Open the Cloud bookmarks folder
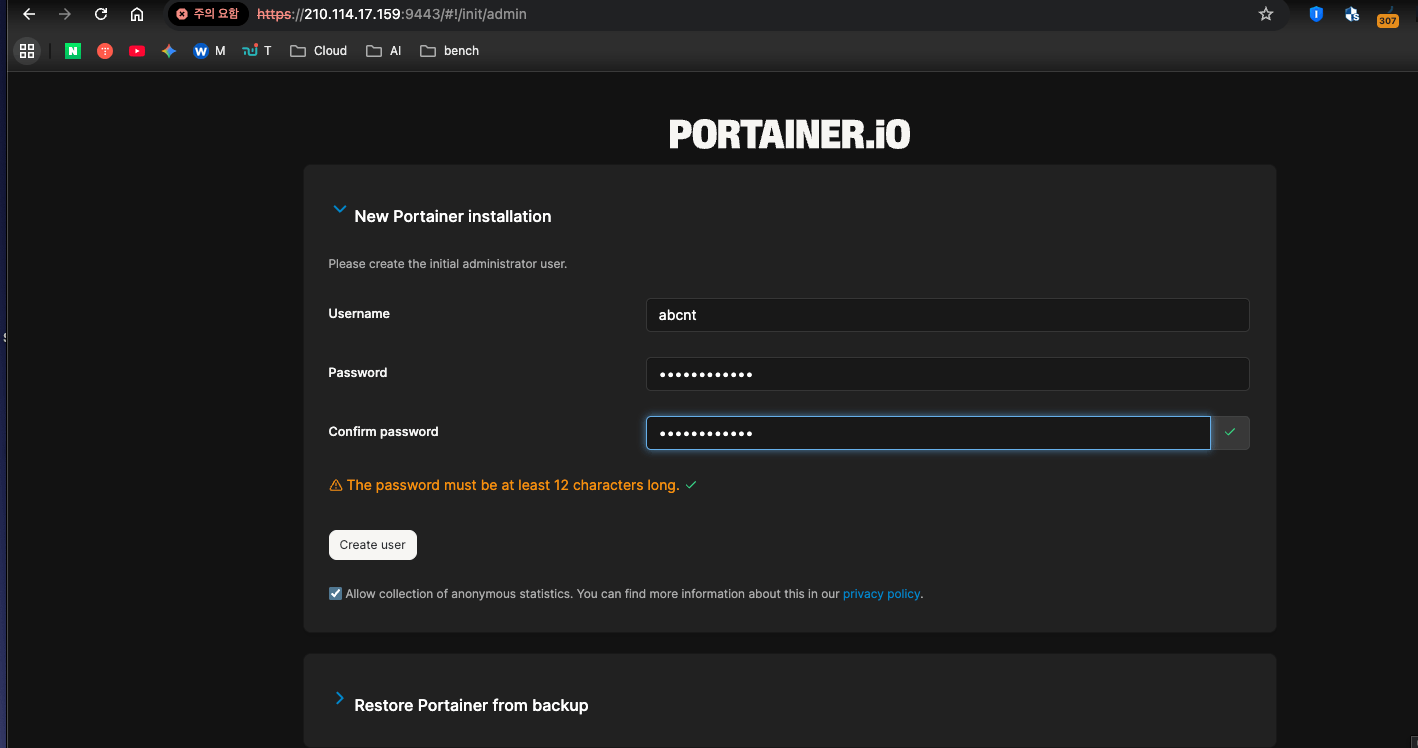Screen dimensions: 1418x748 (x=318, y=51)
